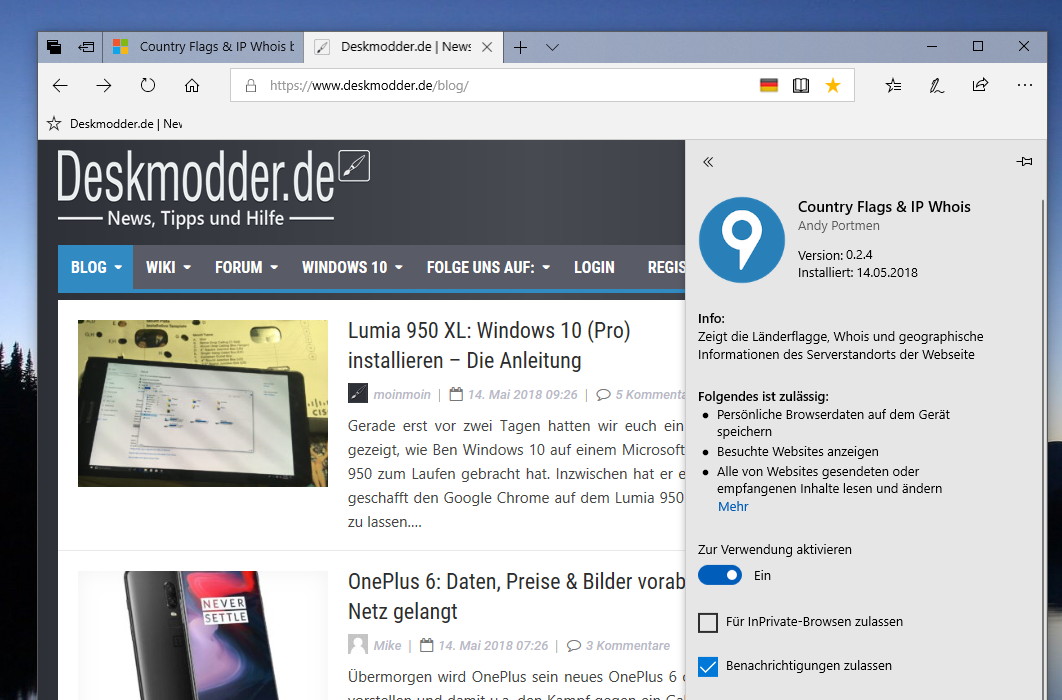The image size is (1062, 700).
Task: Open the Favorites hub
Action: [893, 85]
